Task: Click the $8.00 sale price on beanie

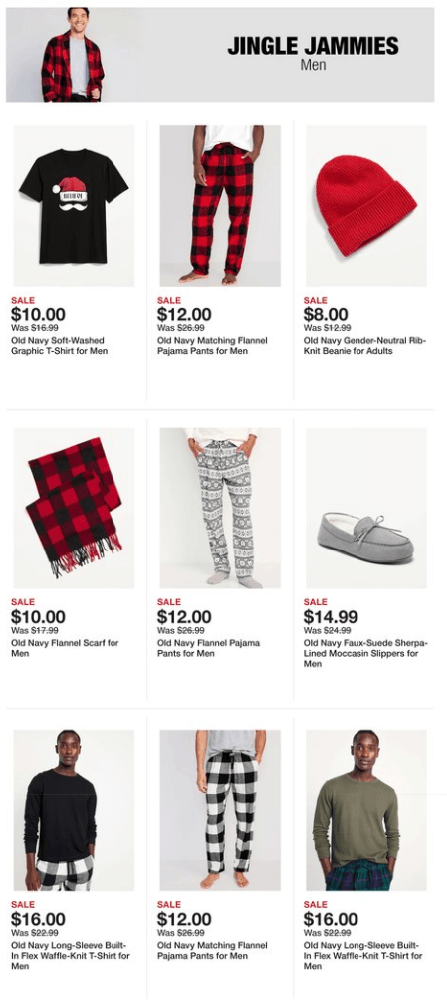Action: coord(326,314)
